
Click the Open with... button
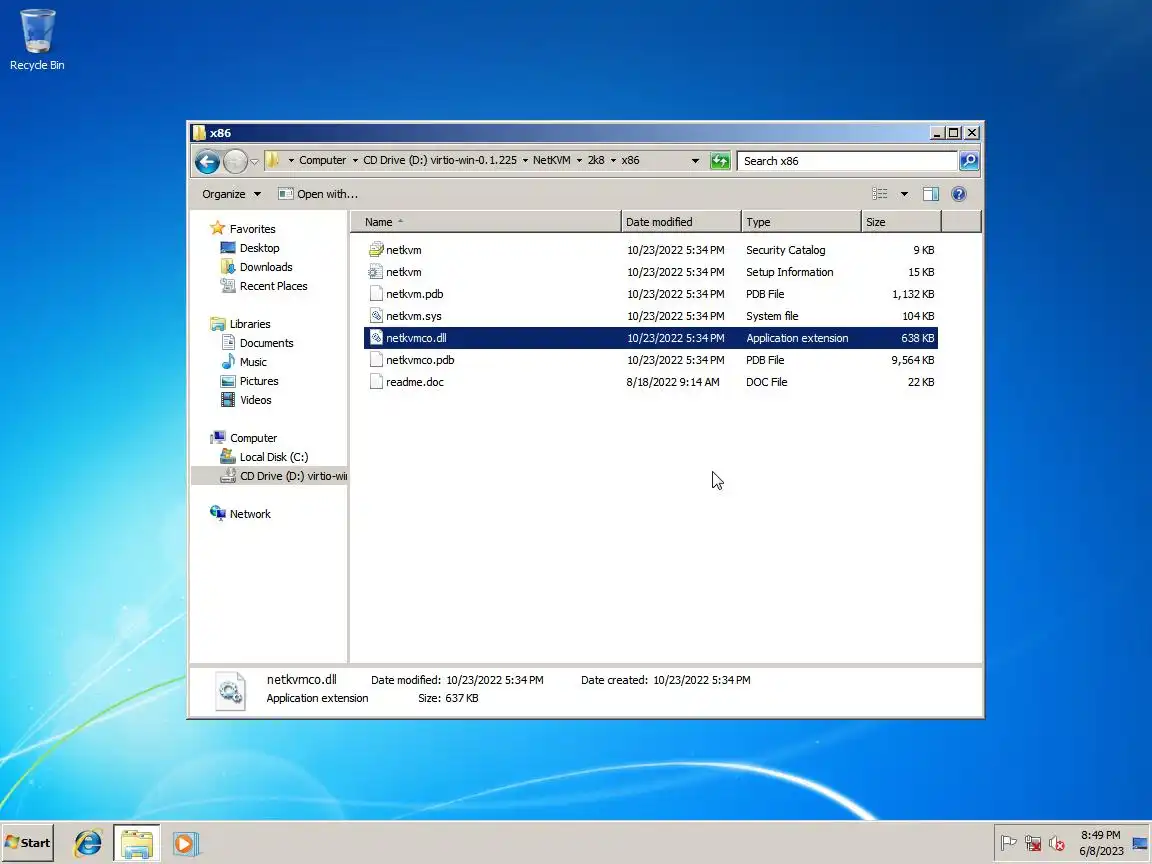318,194
